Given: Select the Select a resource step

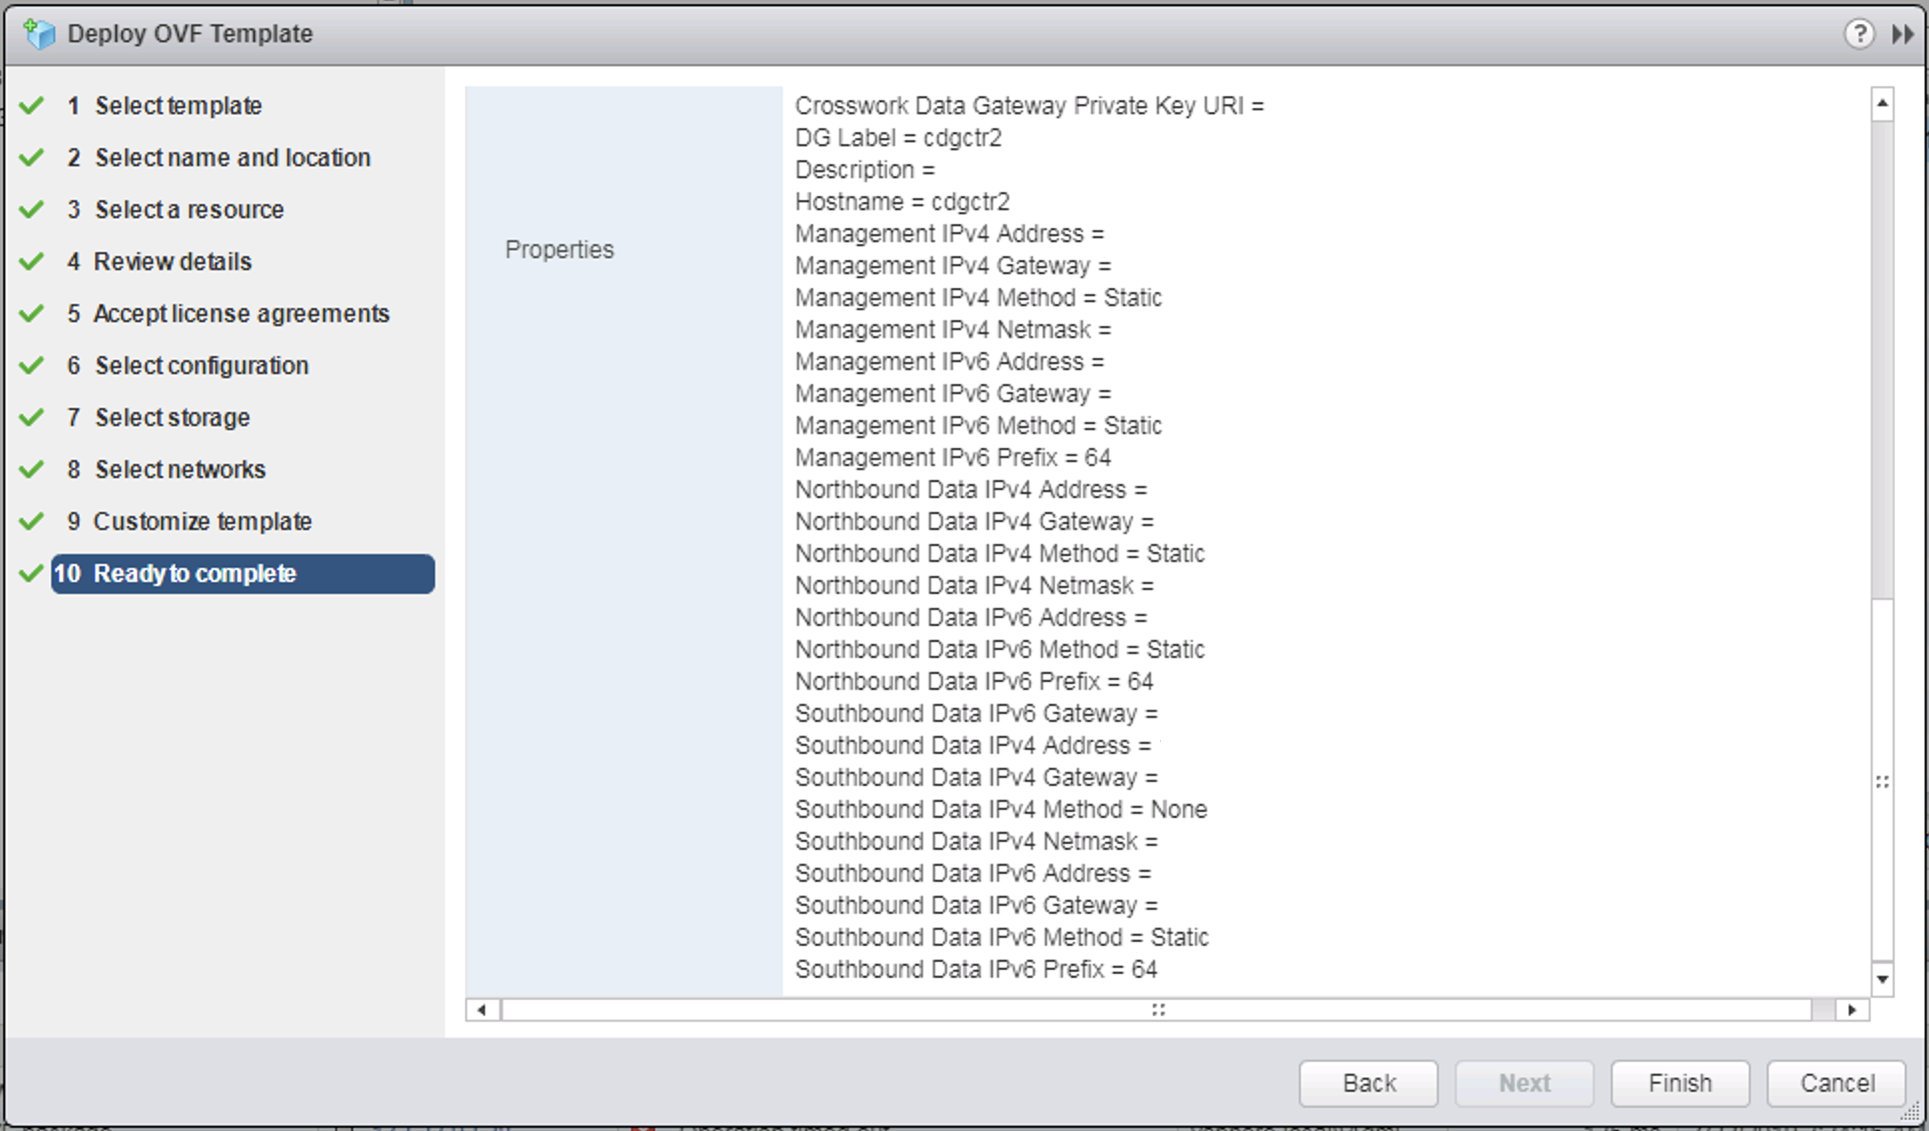Looking at the screenshot, I should click(x=189, y=209).
